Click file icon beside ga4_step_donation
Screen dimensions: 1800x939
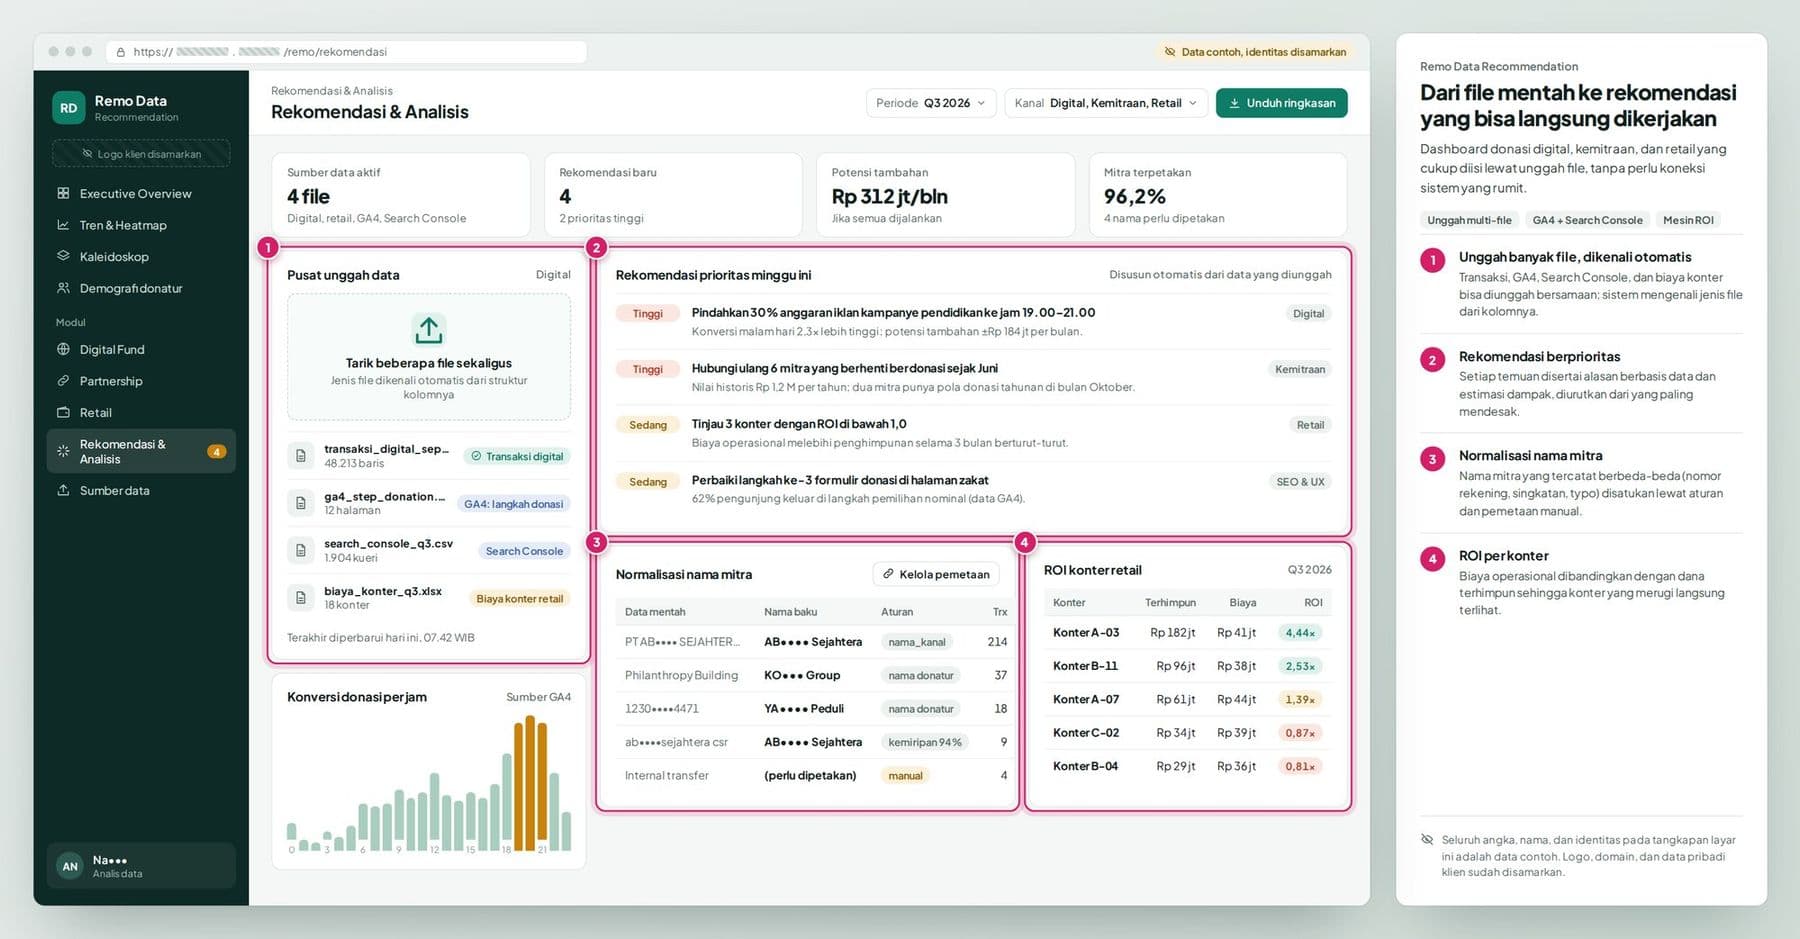300,503
